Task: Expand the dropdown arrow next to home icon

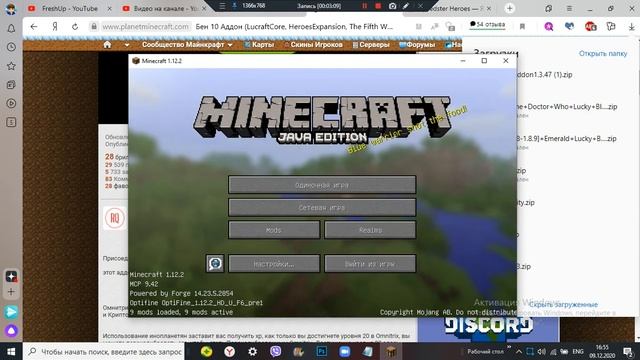Action: click(x=127, y=45)
